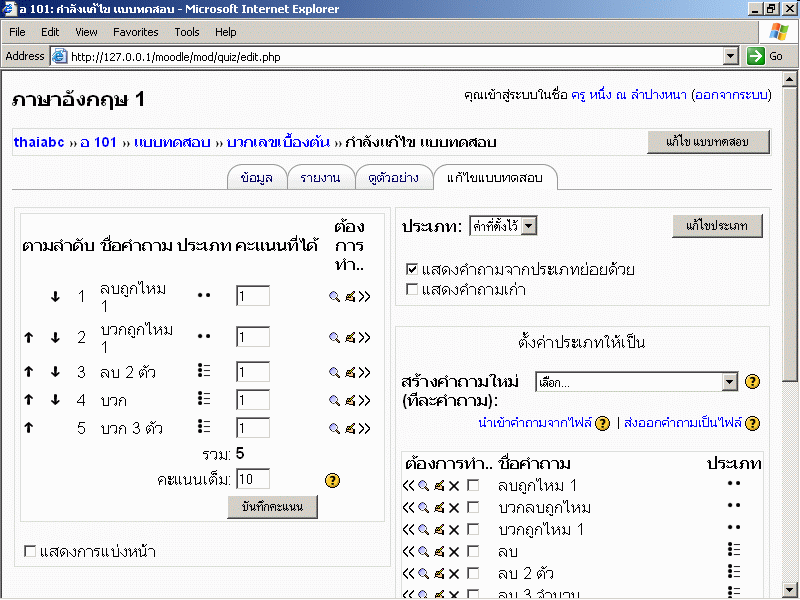This screenshot has width=800, height=600.
Task: Click help icon beside import questions link
Action: pyautogui.click(x=602, y=423)
